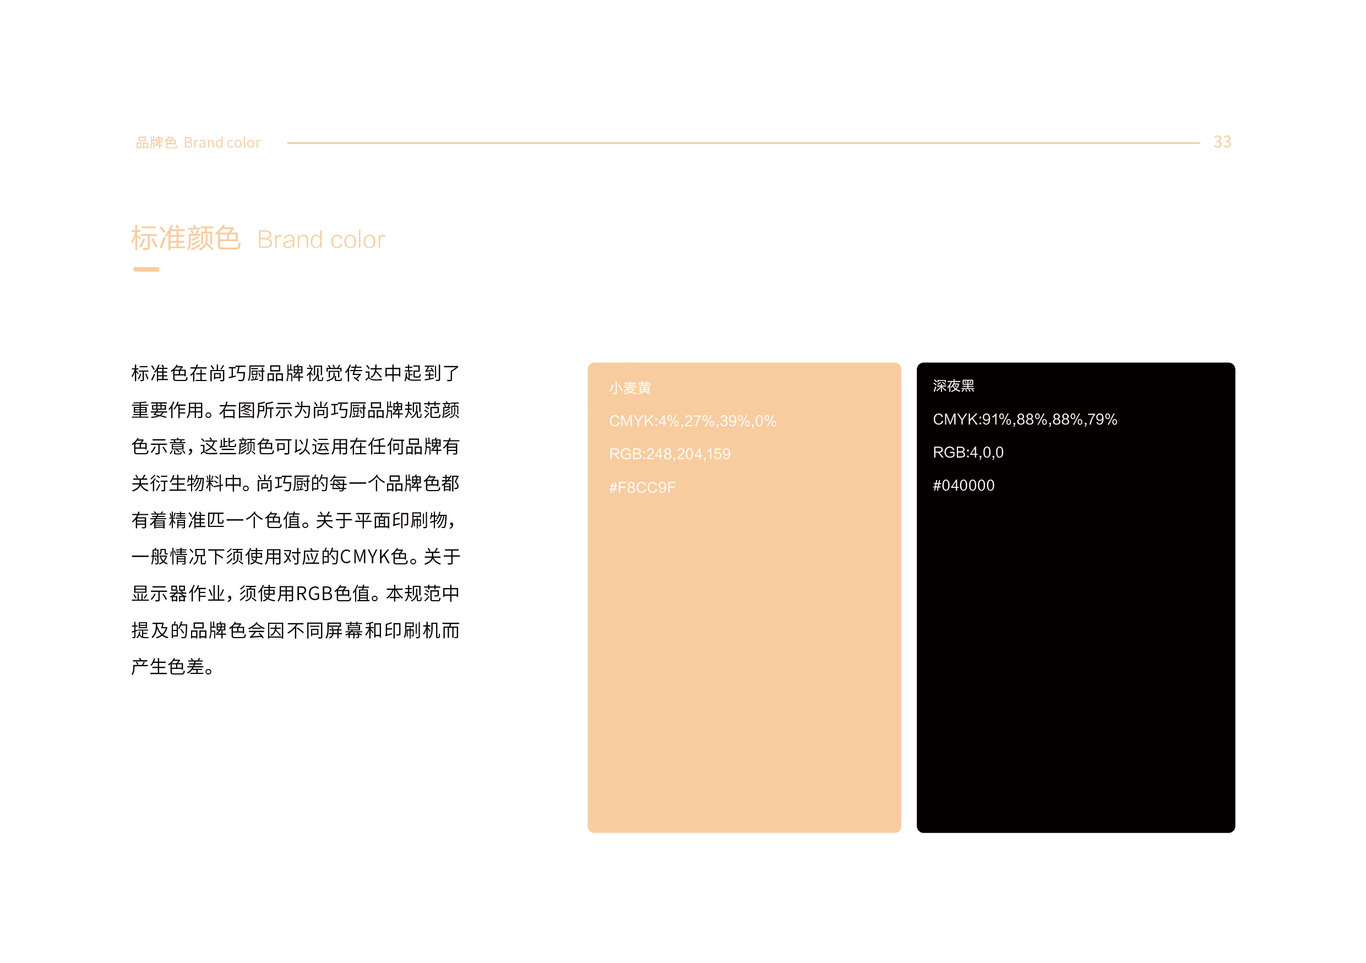The height and width of the screenshot is (963, 1366).
Task: Select text 'RGB:248,204,159'
Action: coord(670,454)
